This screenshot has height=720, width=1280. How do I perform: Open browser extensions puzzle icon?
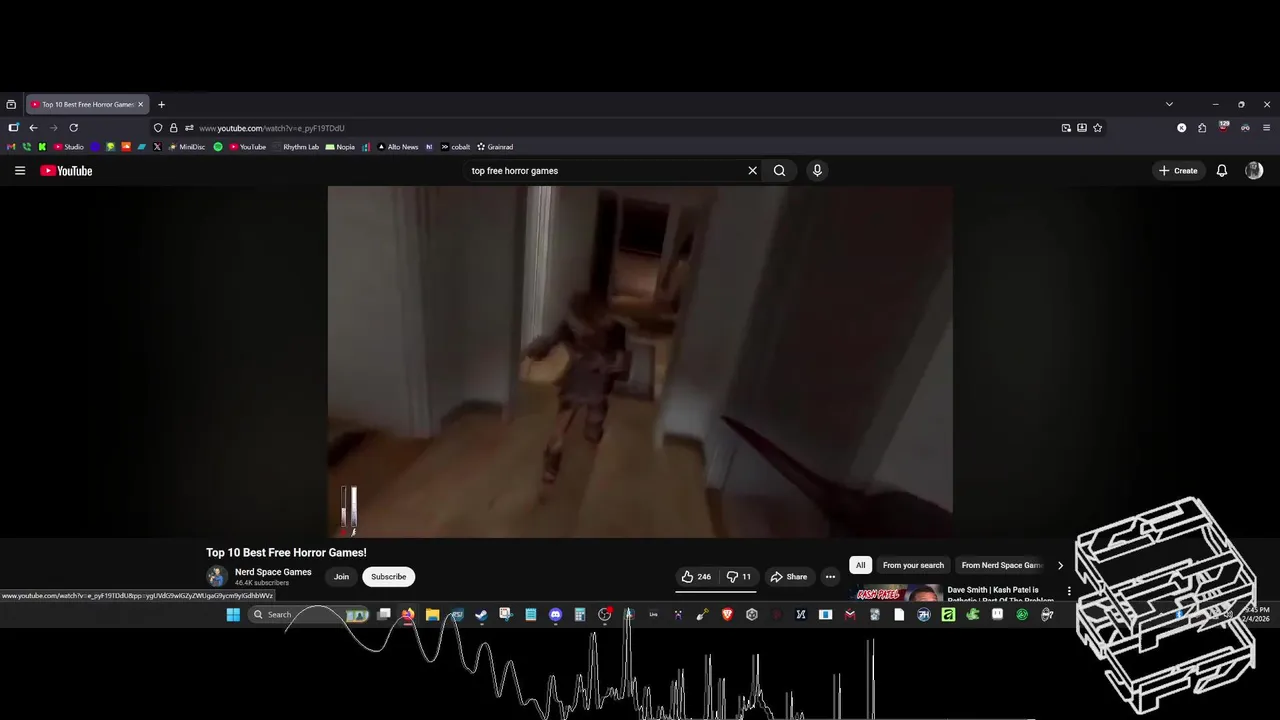[x=1202, y=128]
